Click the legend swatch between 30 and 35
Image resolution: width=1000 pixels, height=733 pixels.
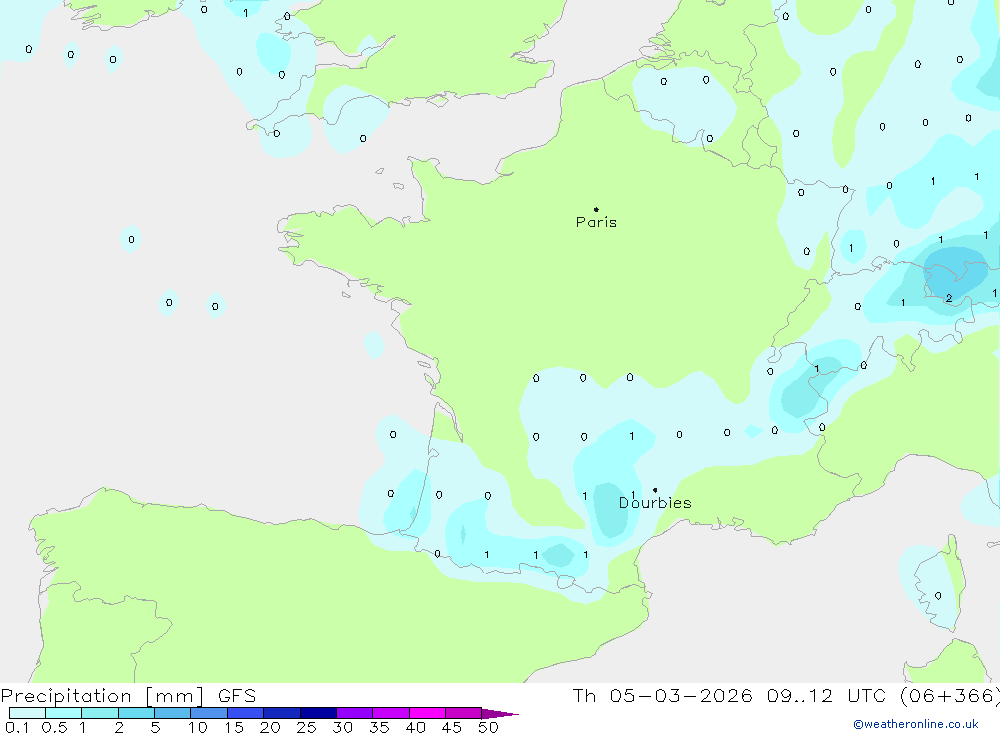pyautogui.click(x=355, y=713)
